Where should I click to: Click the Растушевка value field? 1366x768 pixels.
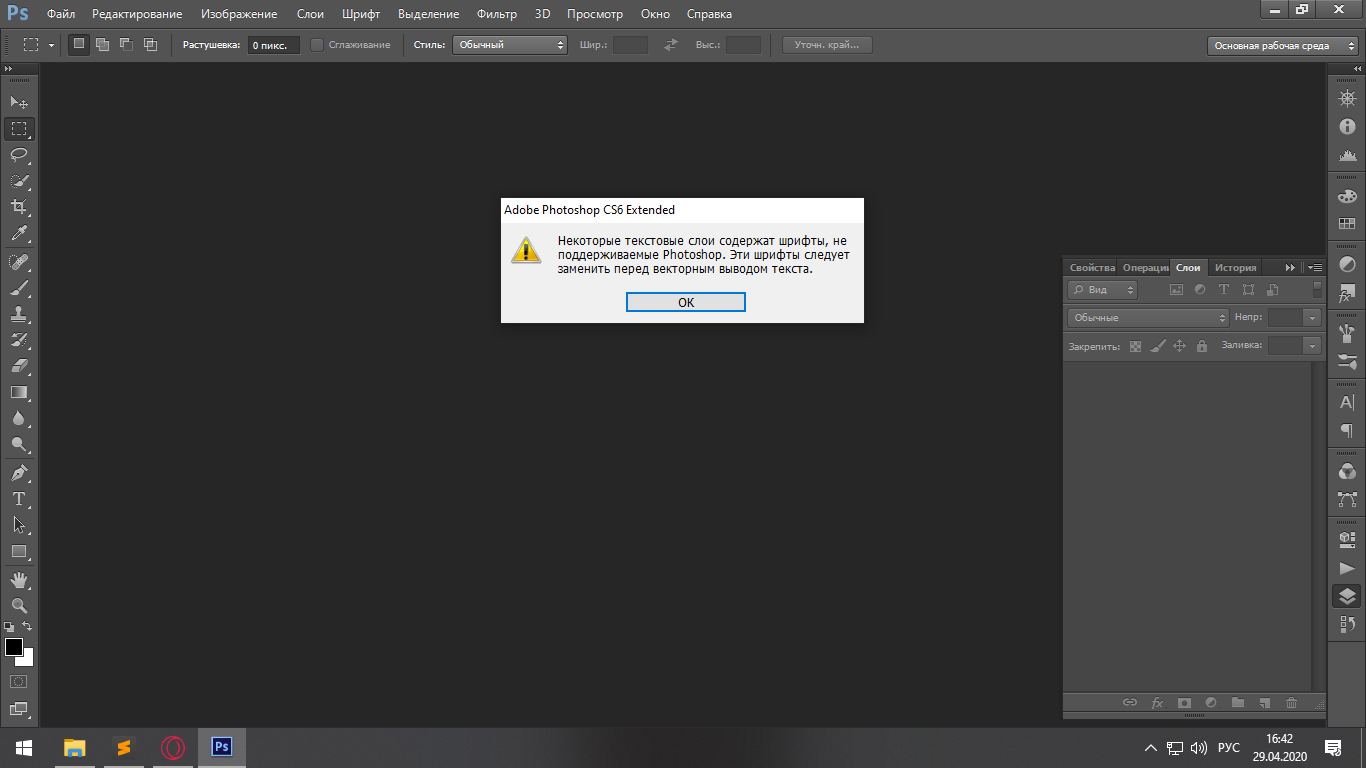pos(274,45)
